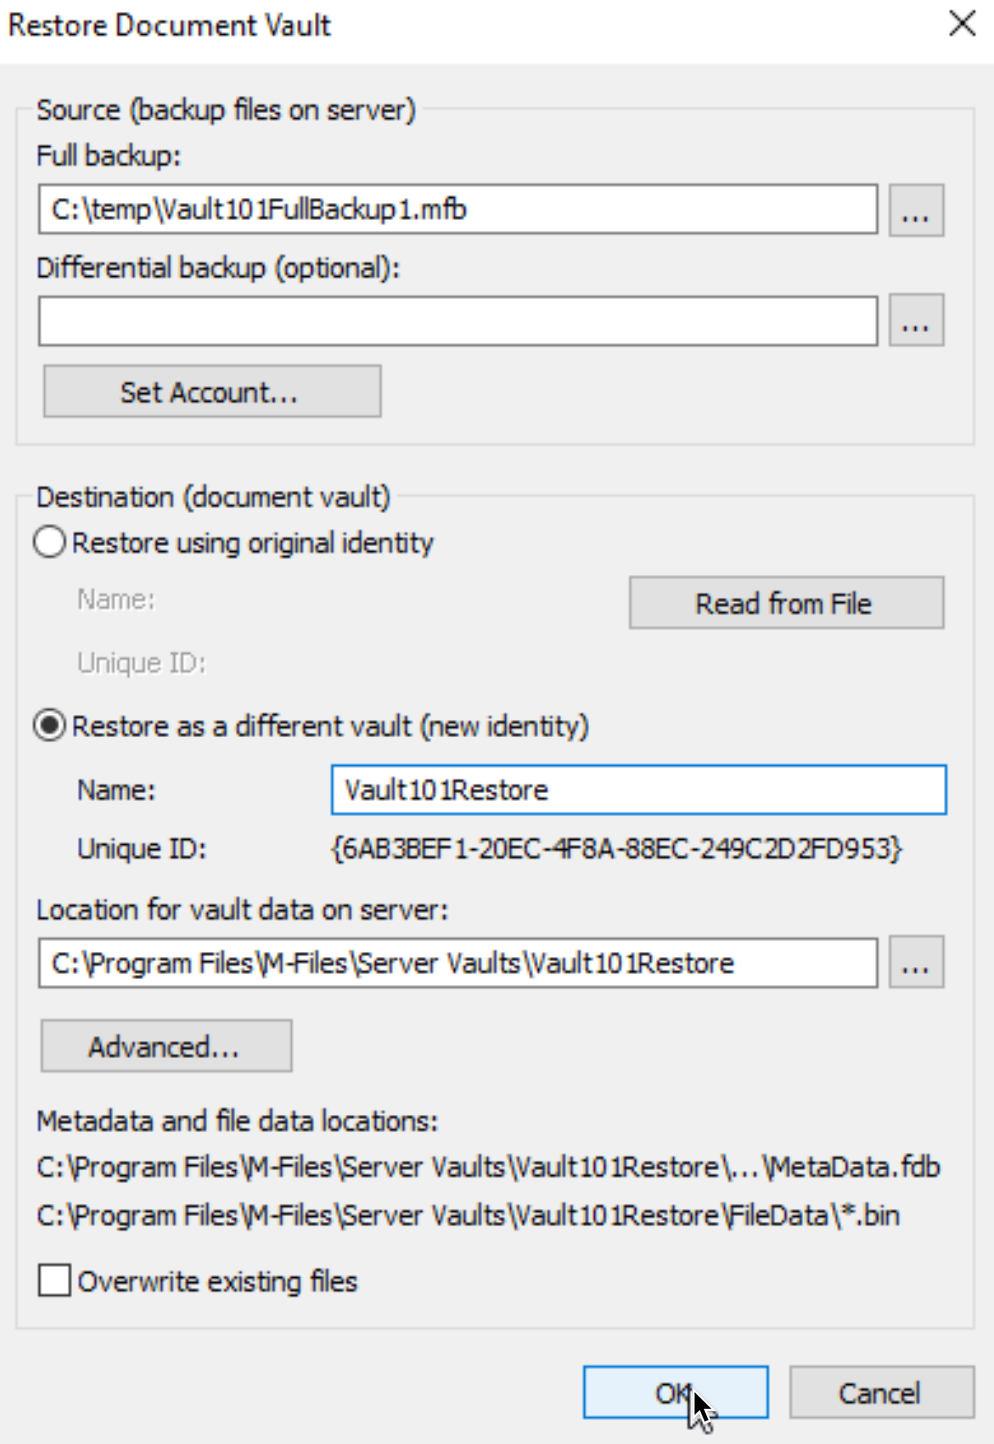Click the FileData *.bin path text
Screen dimensions: 994x1444
pos(468,1215)
